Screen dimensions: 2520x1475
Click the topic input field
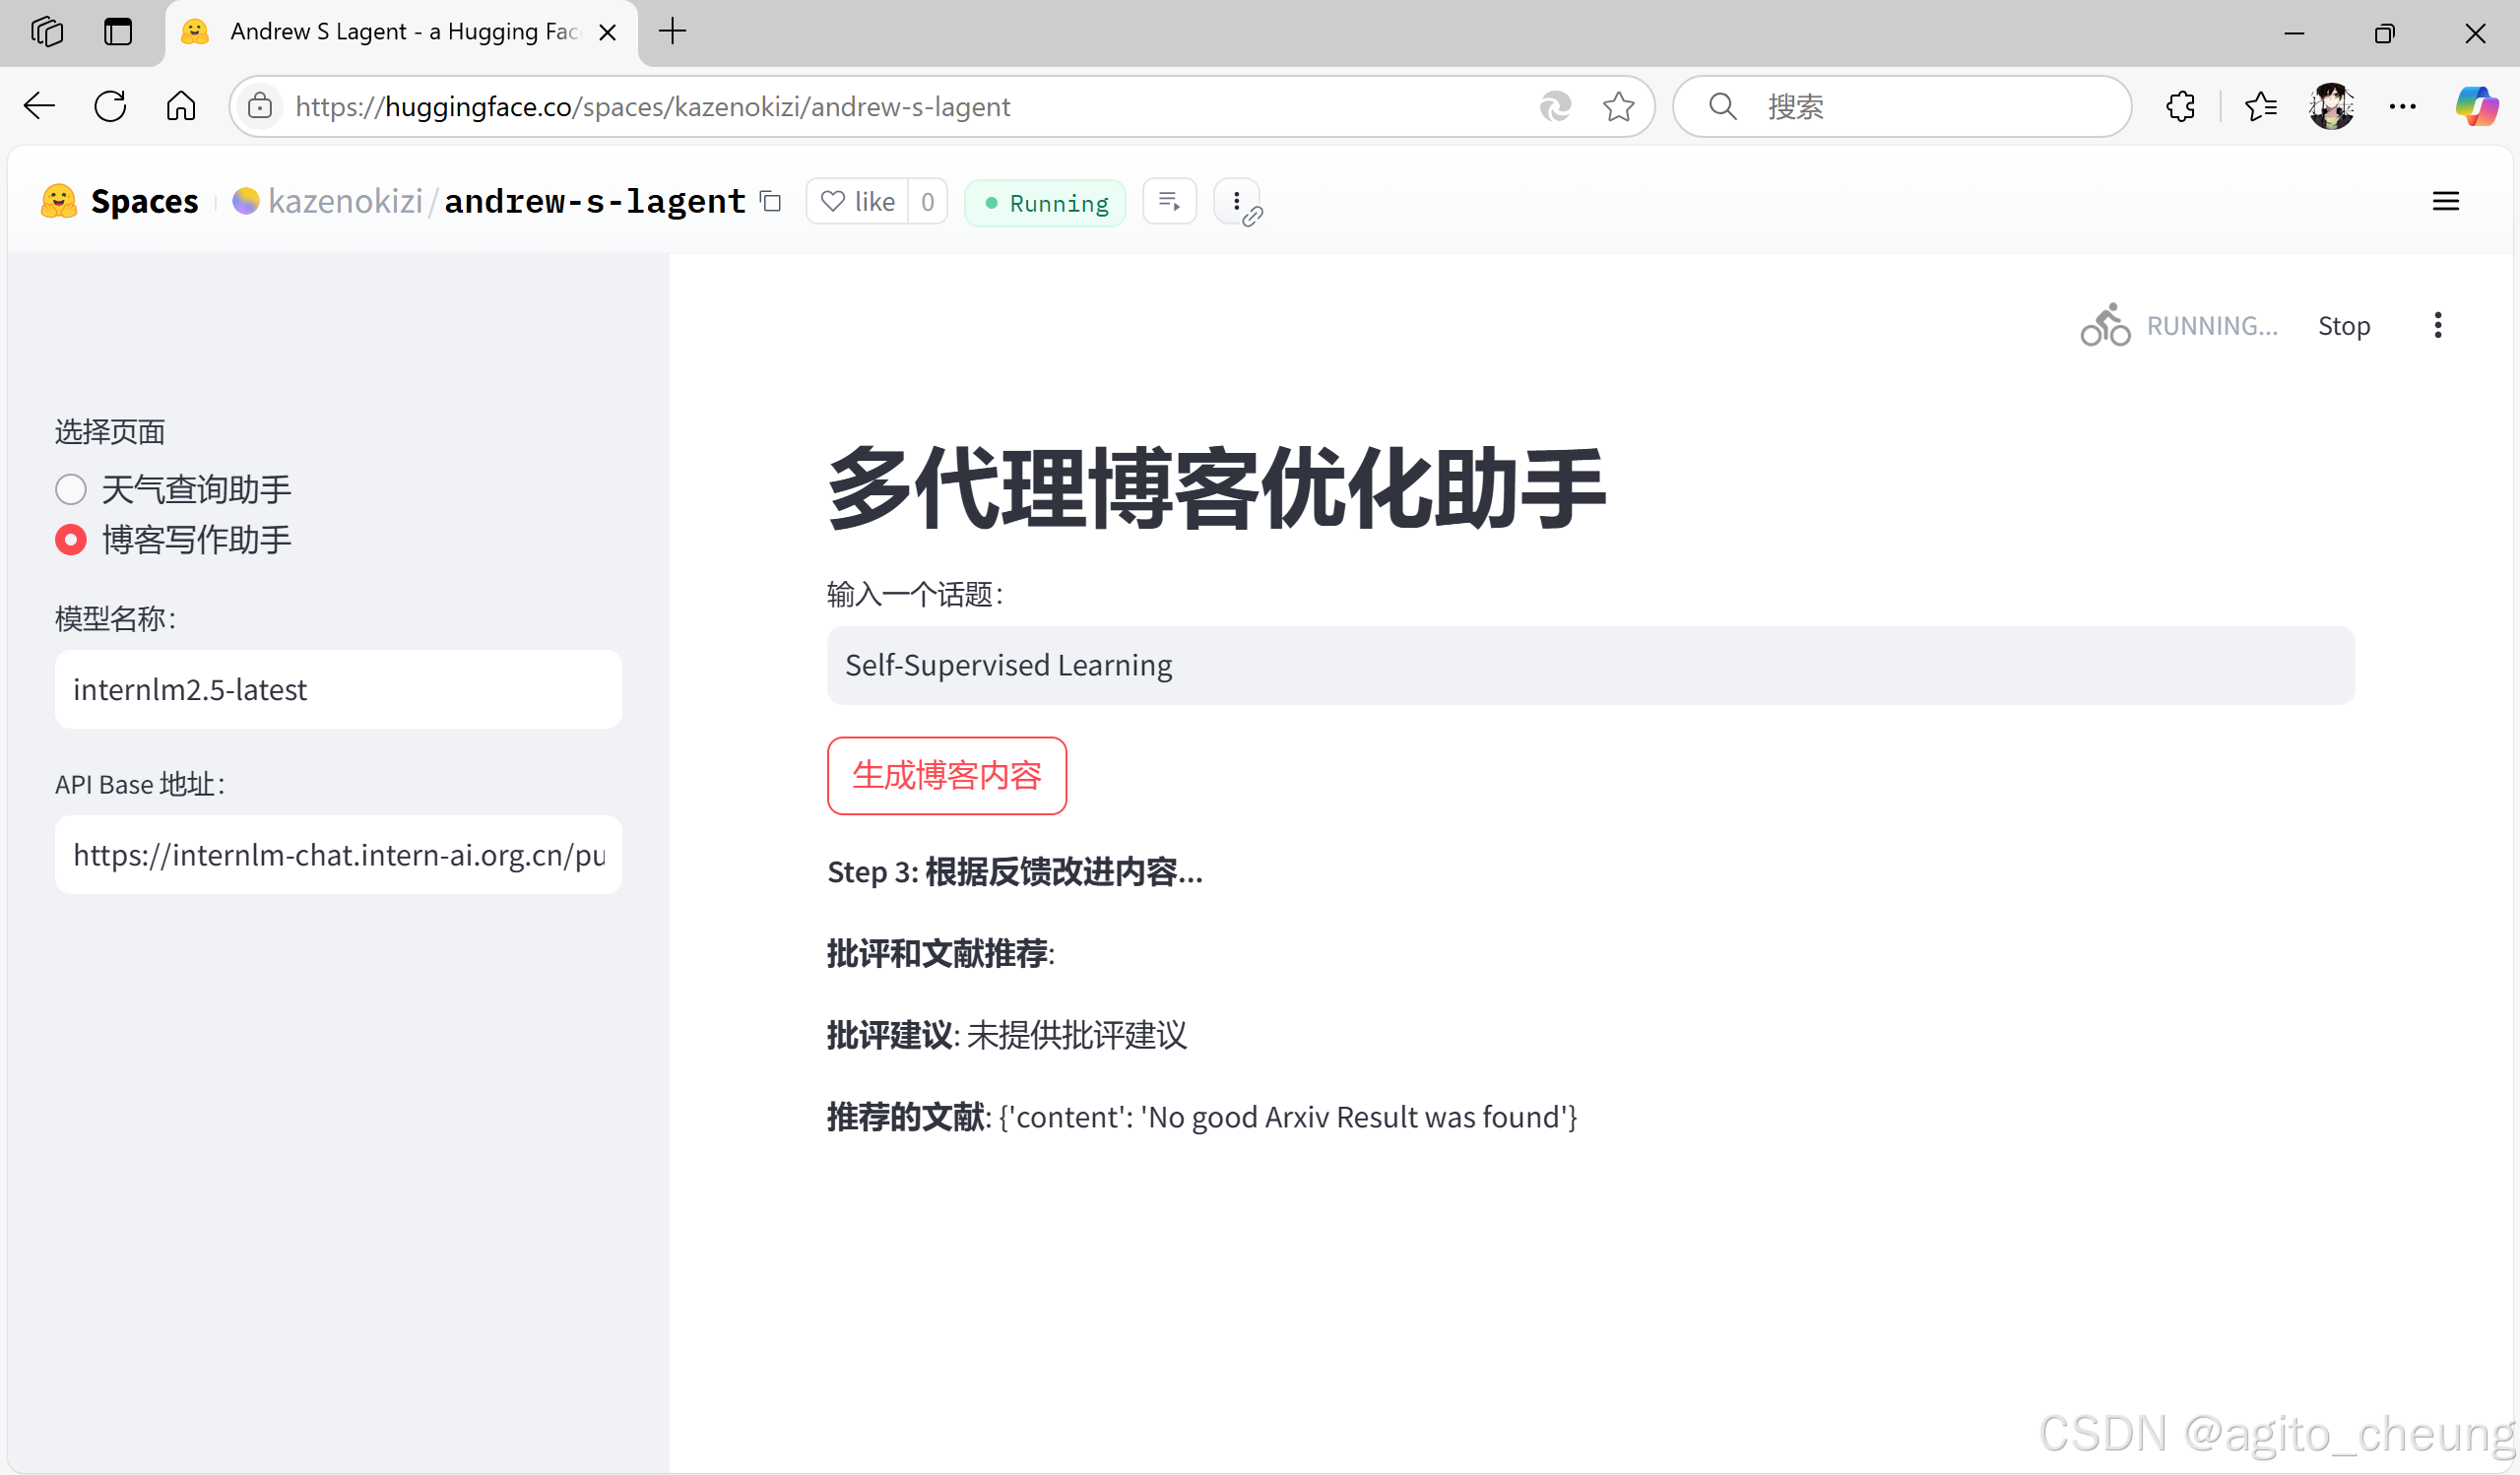click(1590, 666)
